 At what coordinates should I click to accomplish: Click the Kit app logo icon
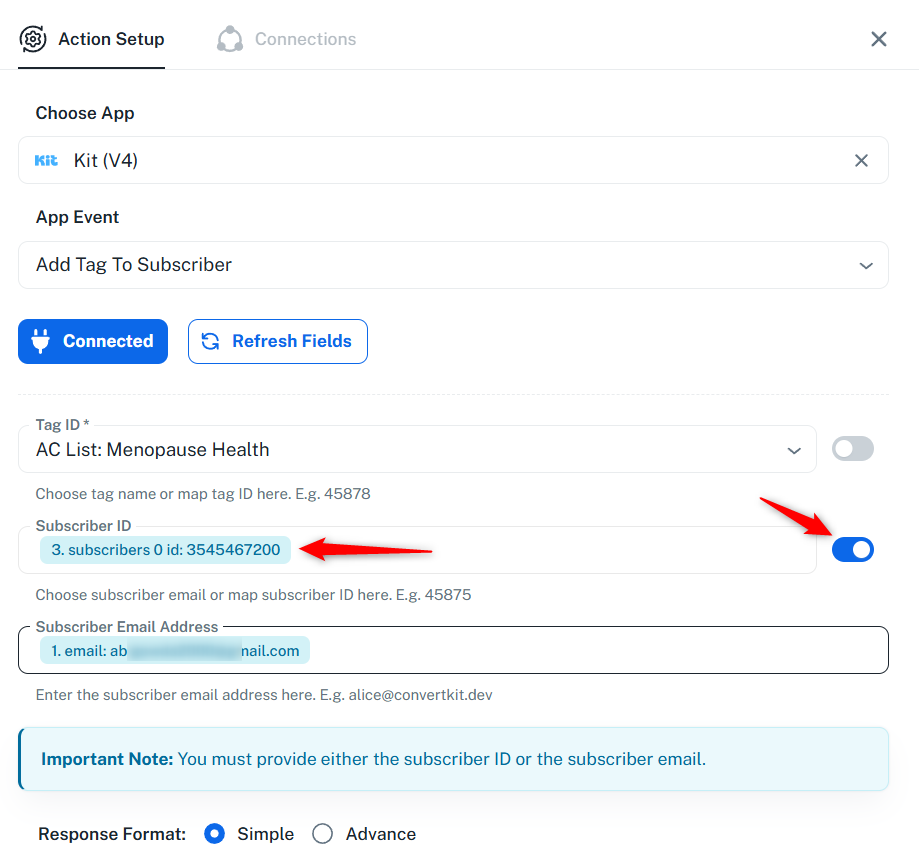tap(46, 161)
